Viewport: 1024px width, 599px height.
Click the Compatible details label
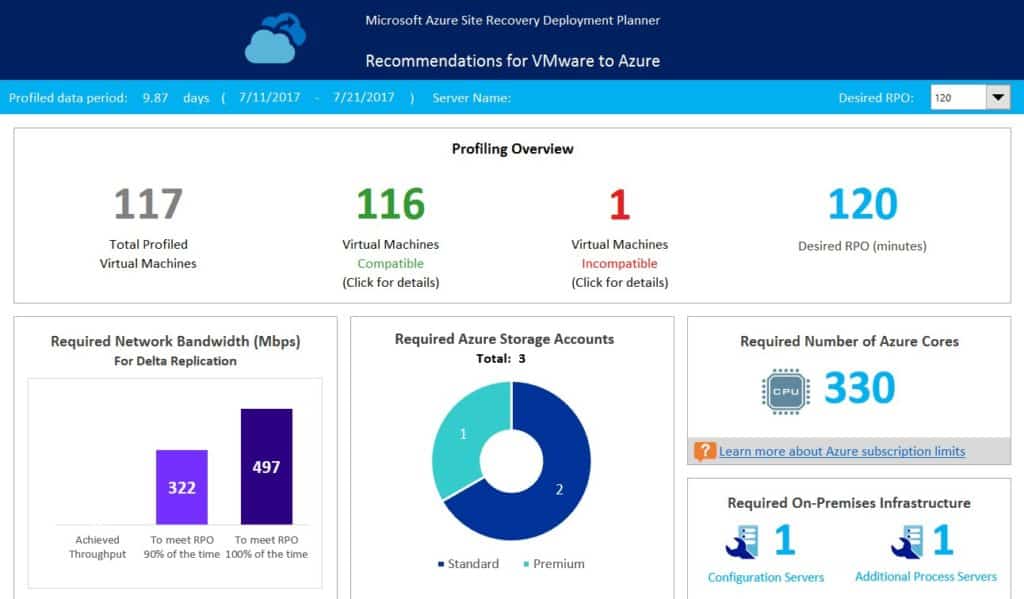[x=390, y=264]
